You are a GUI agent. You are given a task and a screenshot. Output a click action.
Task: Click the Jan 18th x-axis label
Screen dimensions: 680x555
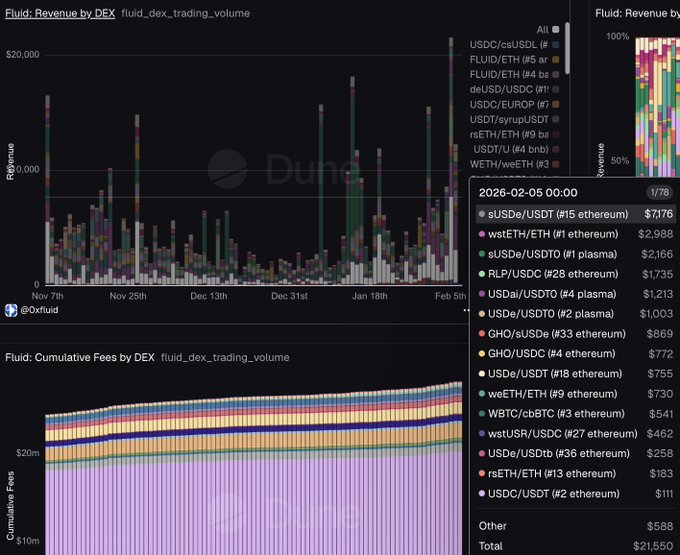(x=369, y=296)
